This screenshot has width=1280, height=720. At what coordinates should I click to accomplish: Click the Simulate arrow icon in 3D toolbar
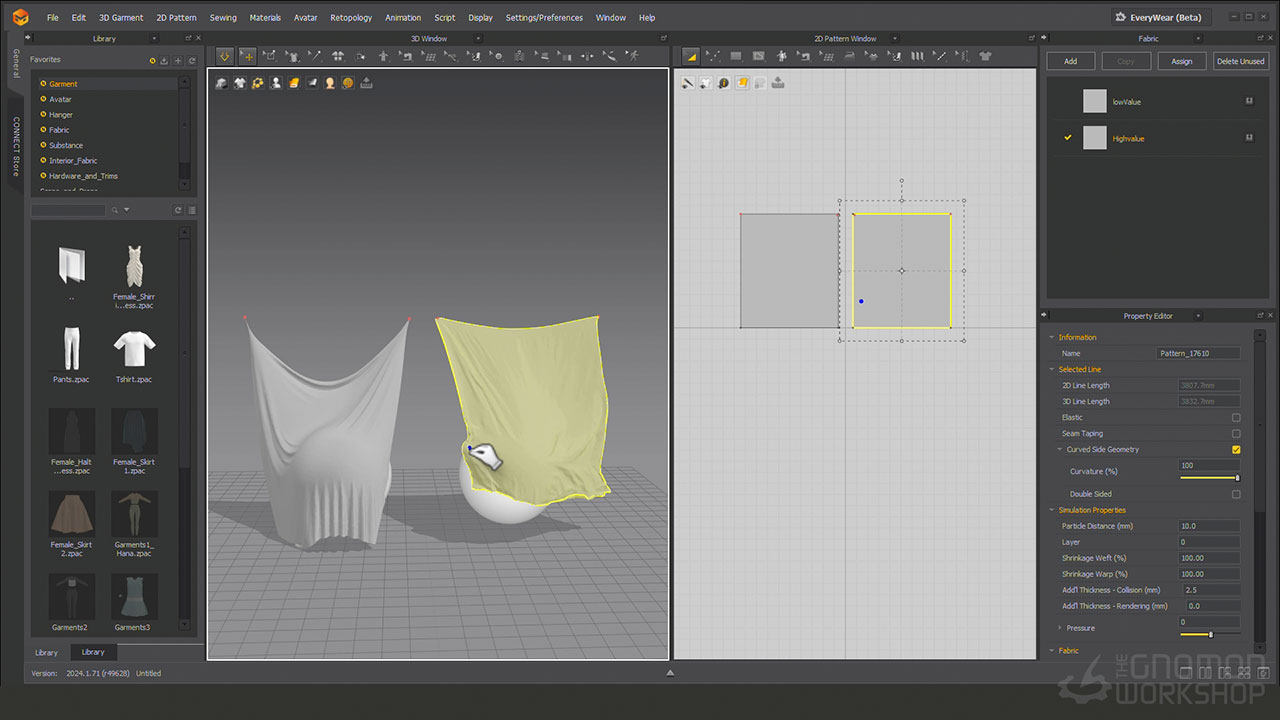coord(225,57)
